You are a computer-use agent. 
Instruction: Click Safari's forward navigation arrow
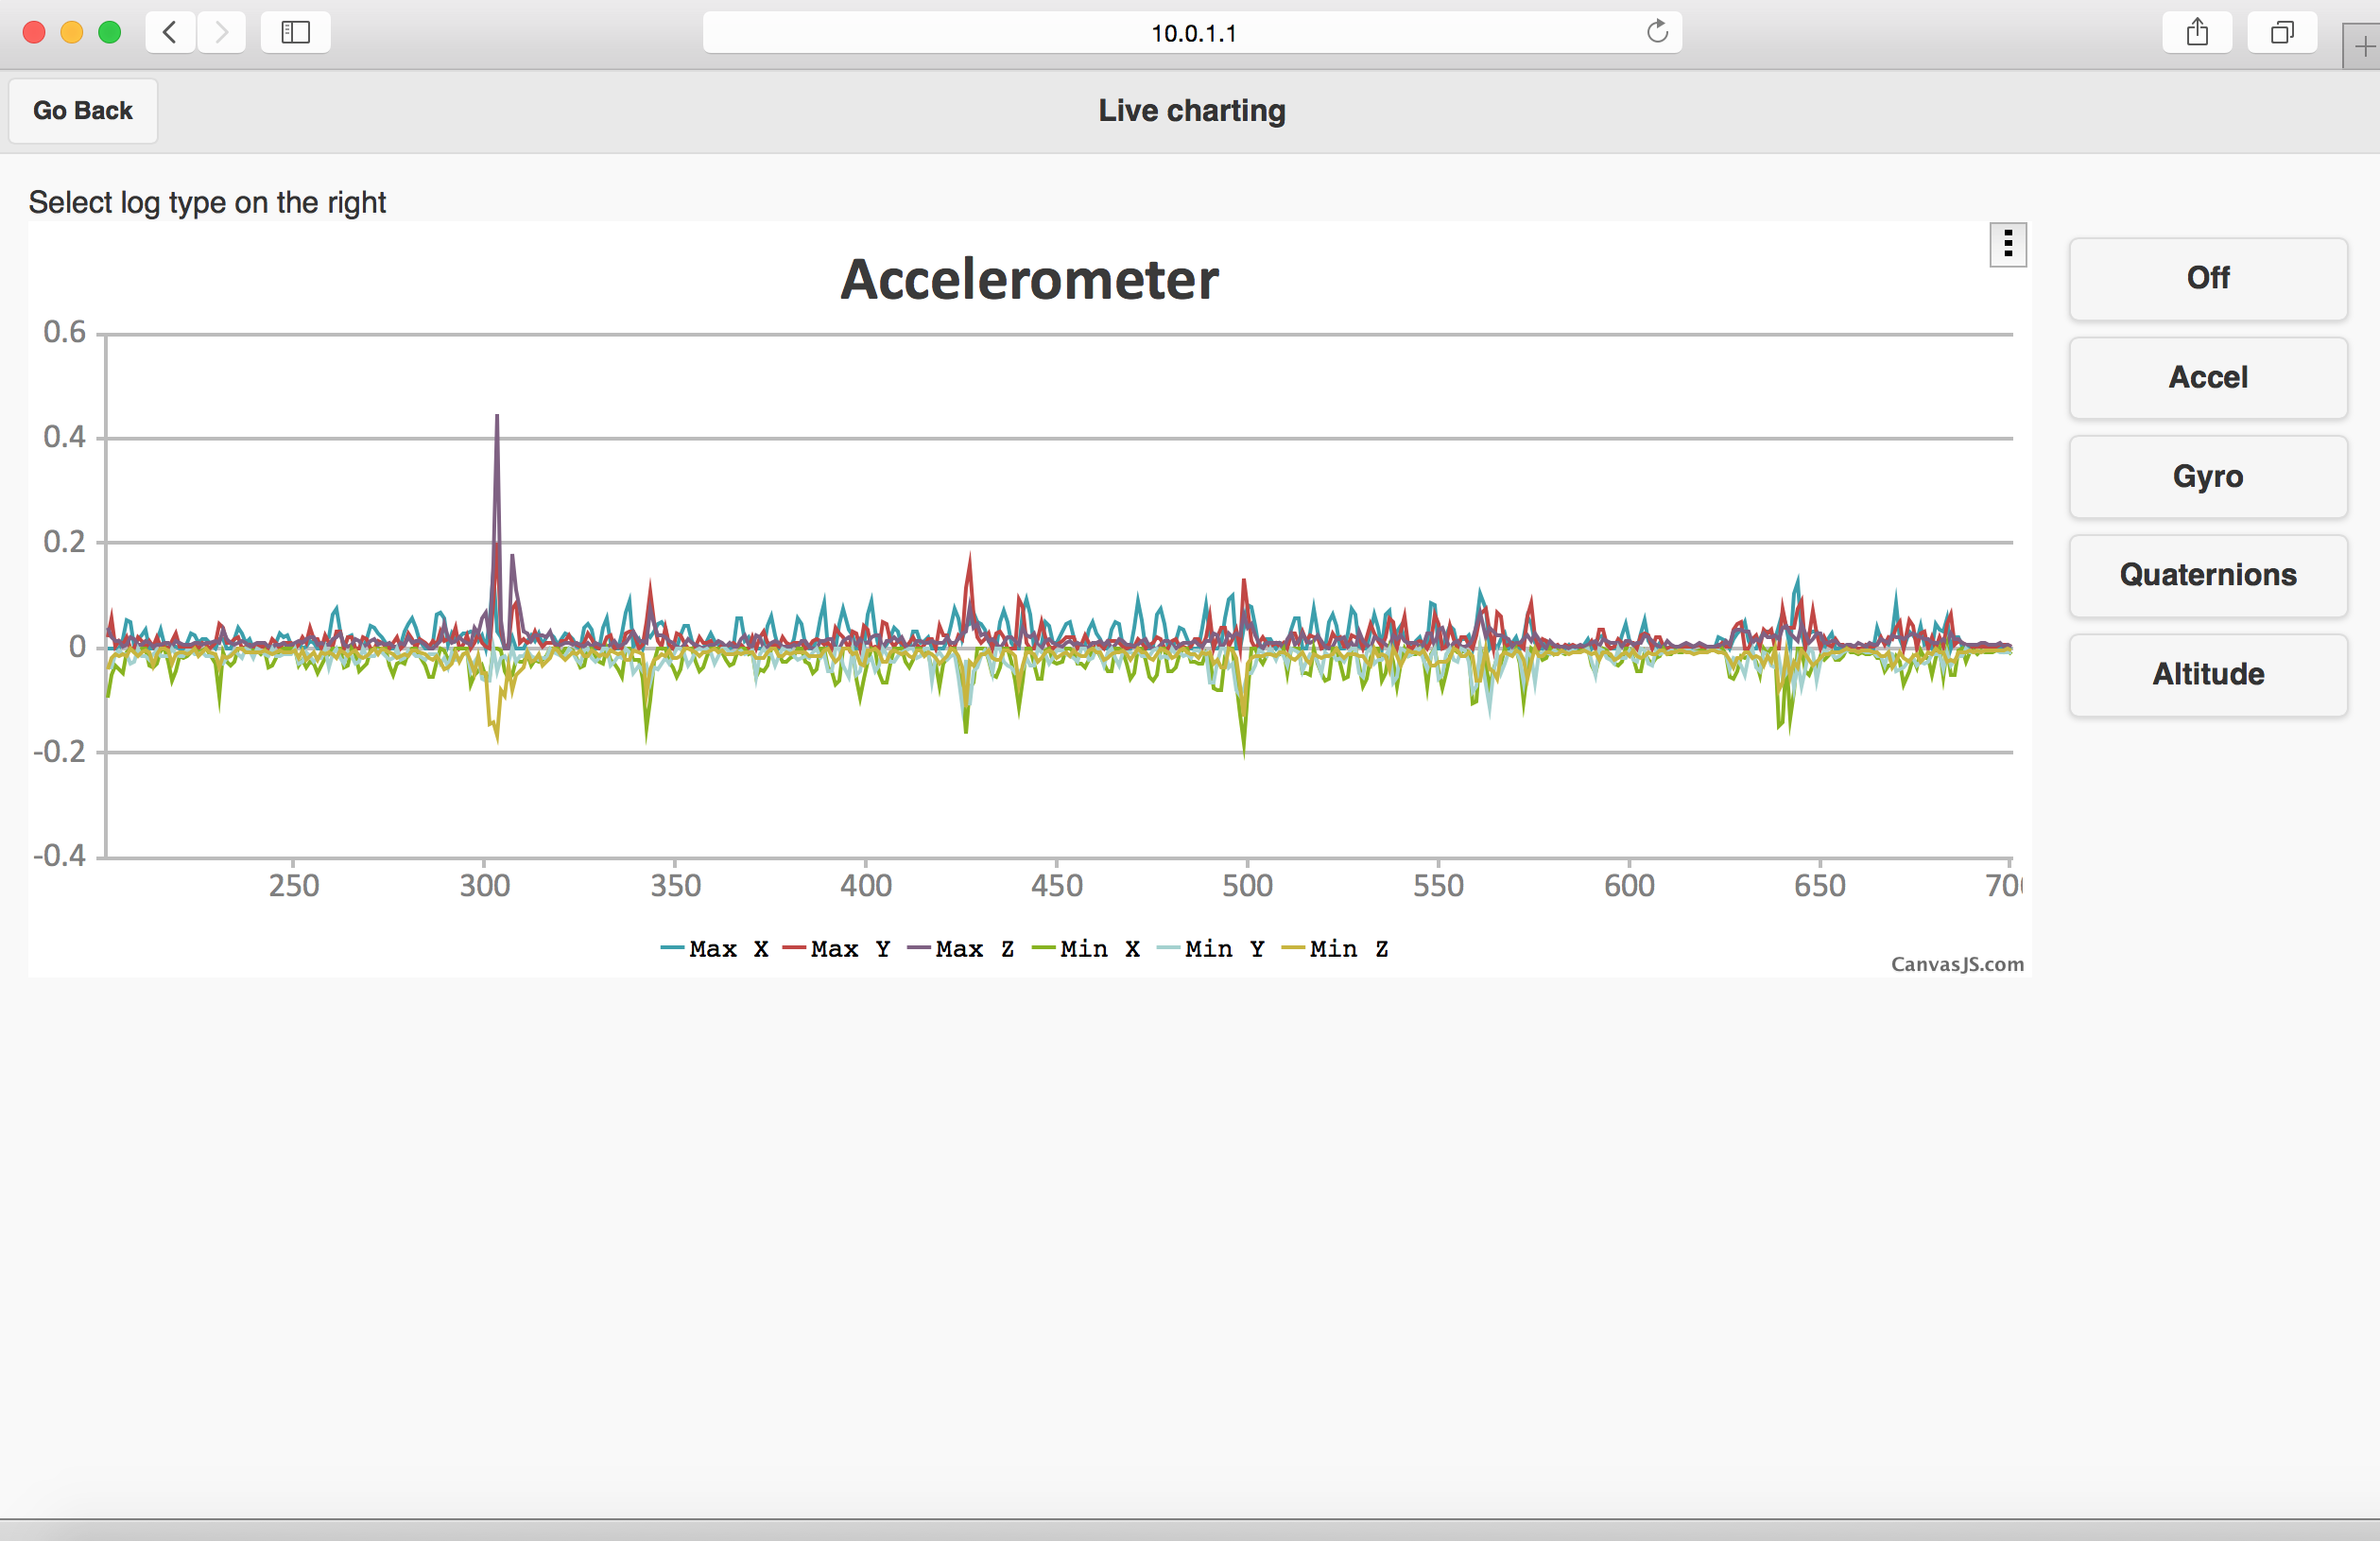(222, 32)
